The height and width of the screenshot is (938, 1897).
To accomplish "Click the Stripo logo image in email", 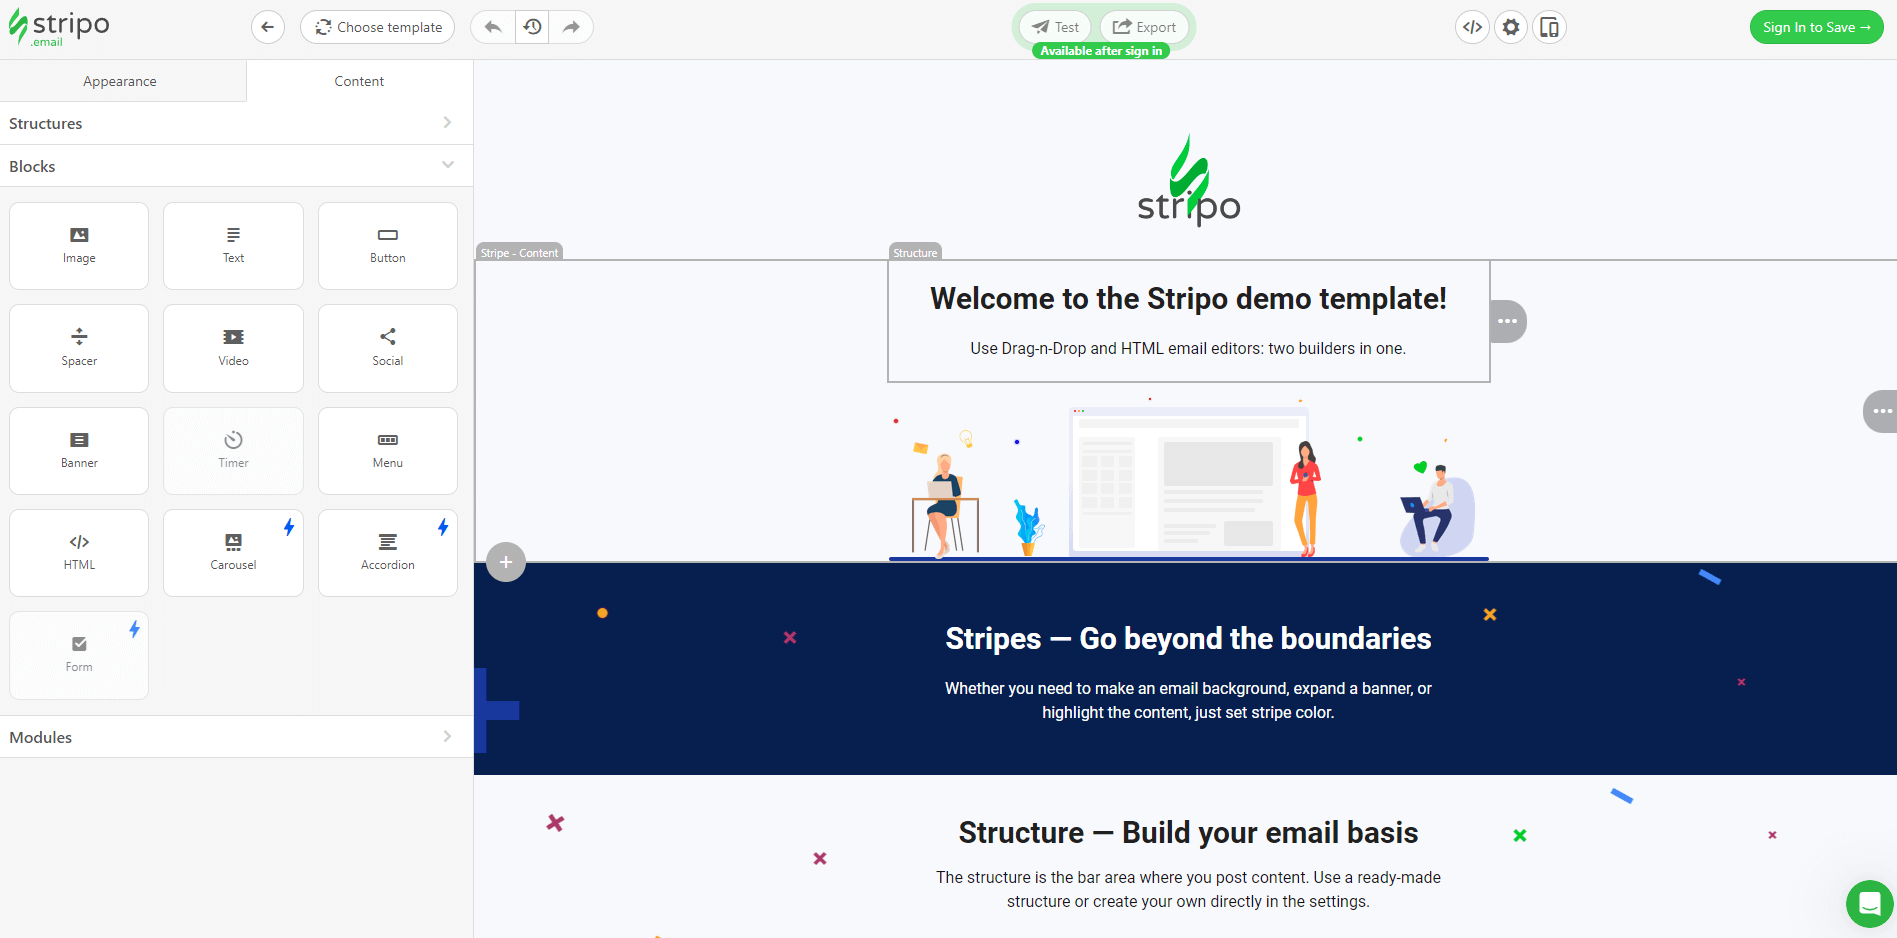I will (1189, 180).
